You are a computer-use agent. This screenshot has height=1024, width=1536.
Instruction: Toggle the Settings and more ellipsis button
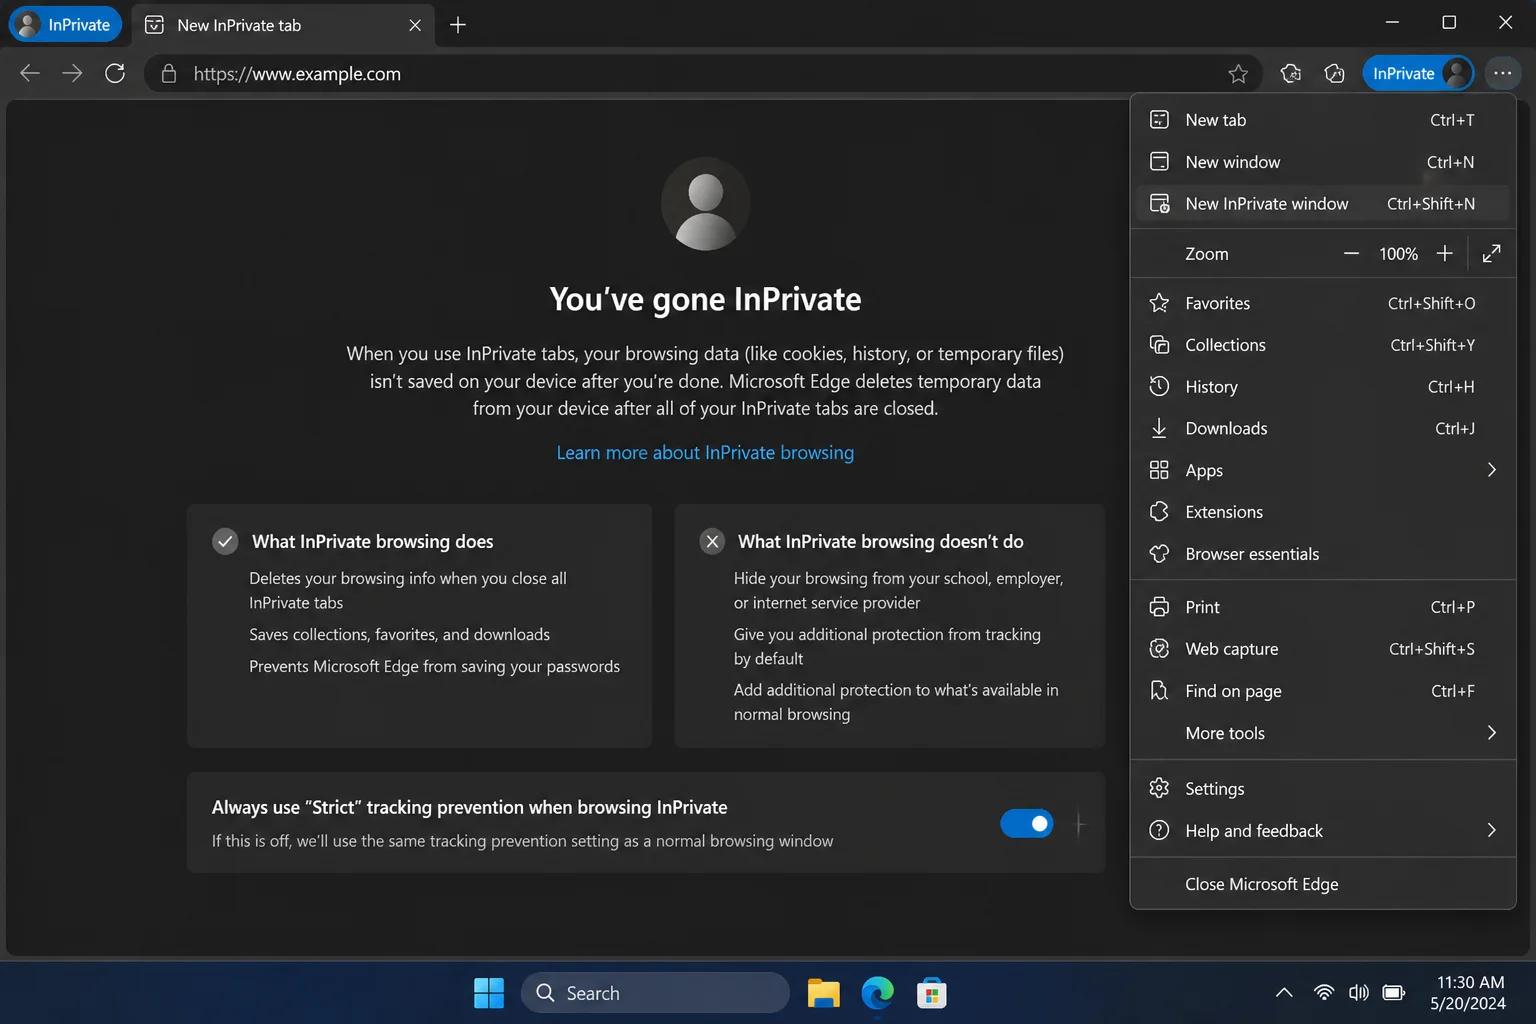pos(1502,73)
